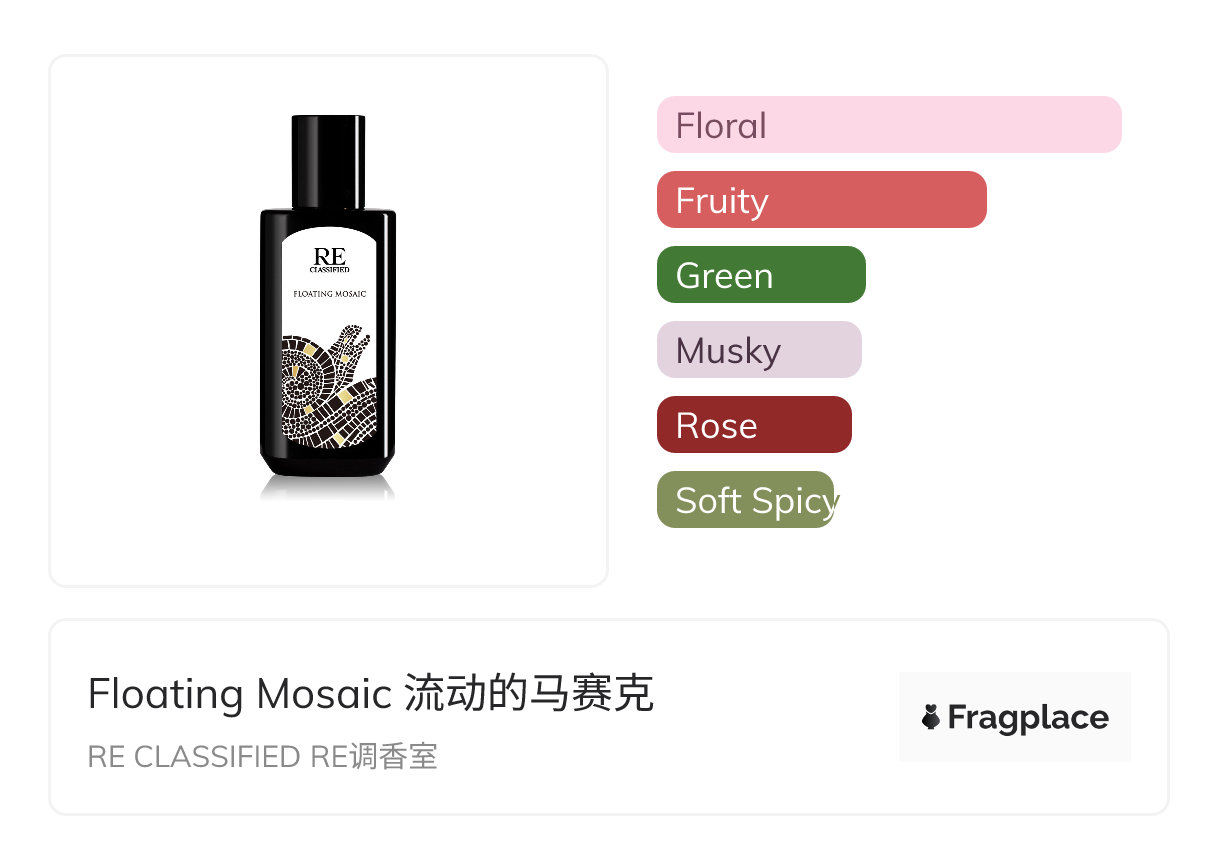Screen dimensions: 1218x864
Task: Click the Floating Mosaic text on bottle
Action: click(x=329, y=294)
